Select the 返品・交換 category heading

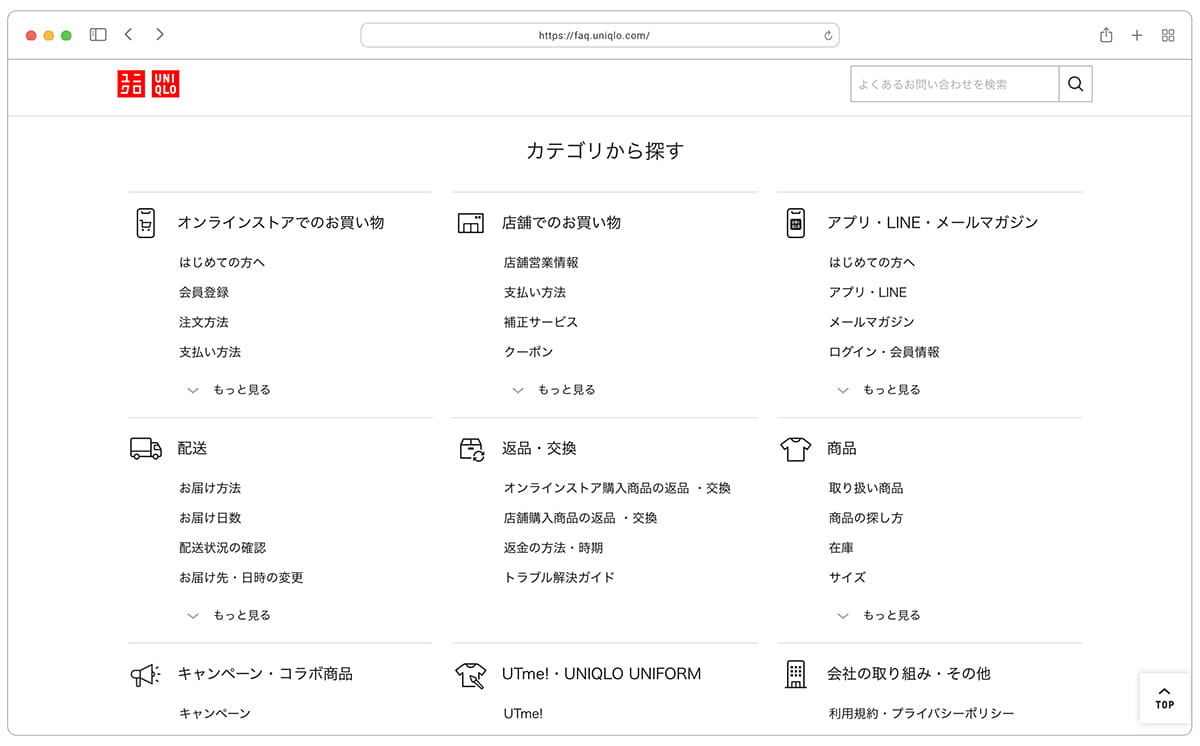[x=539, y=449]
